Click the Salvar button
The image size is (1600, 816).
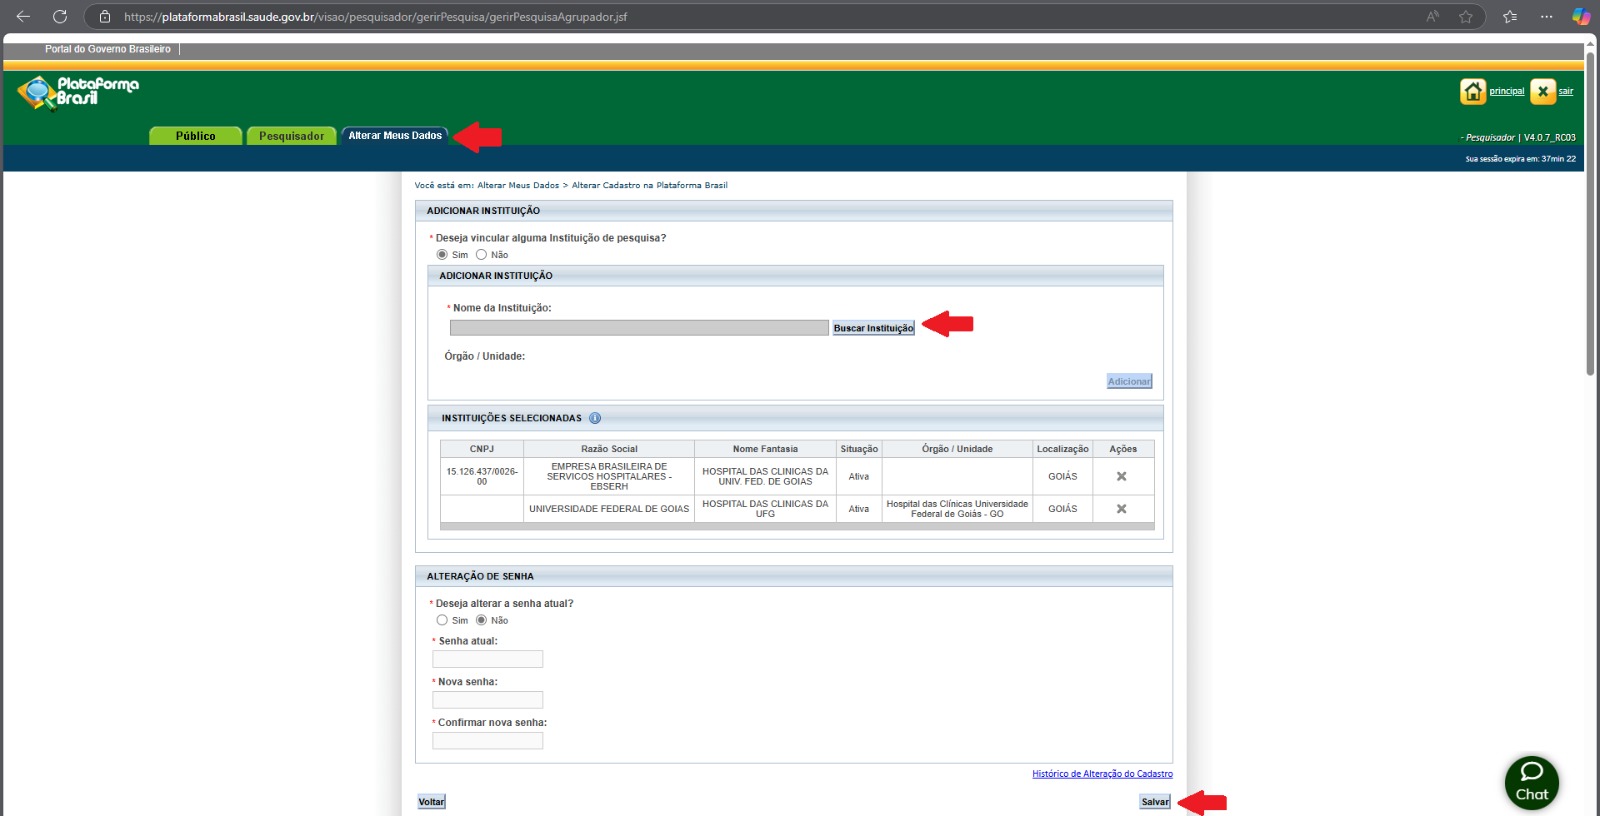tap(1155, 802)
